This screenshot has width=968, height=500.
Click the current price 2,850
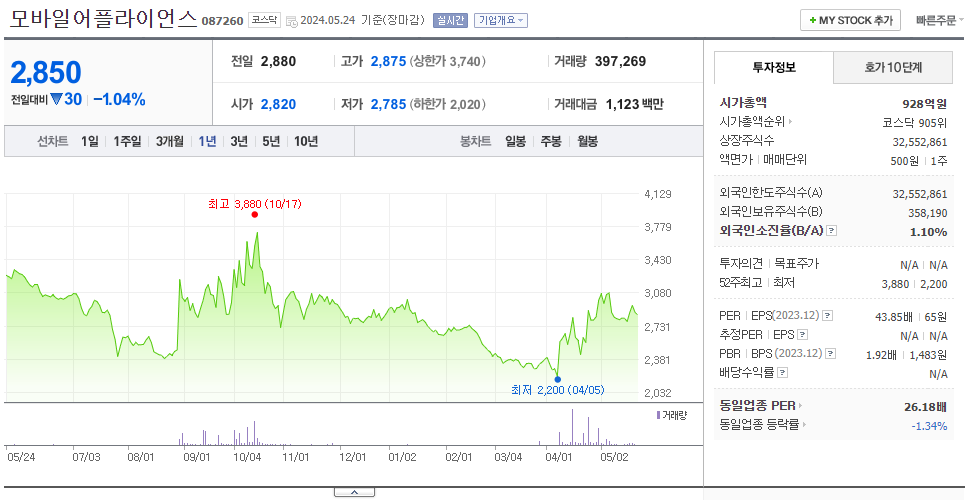point(46,73)
